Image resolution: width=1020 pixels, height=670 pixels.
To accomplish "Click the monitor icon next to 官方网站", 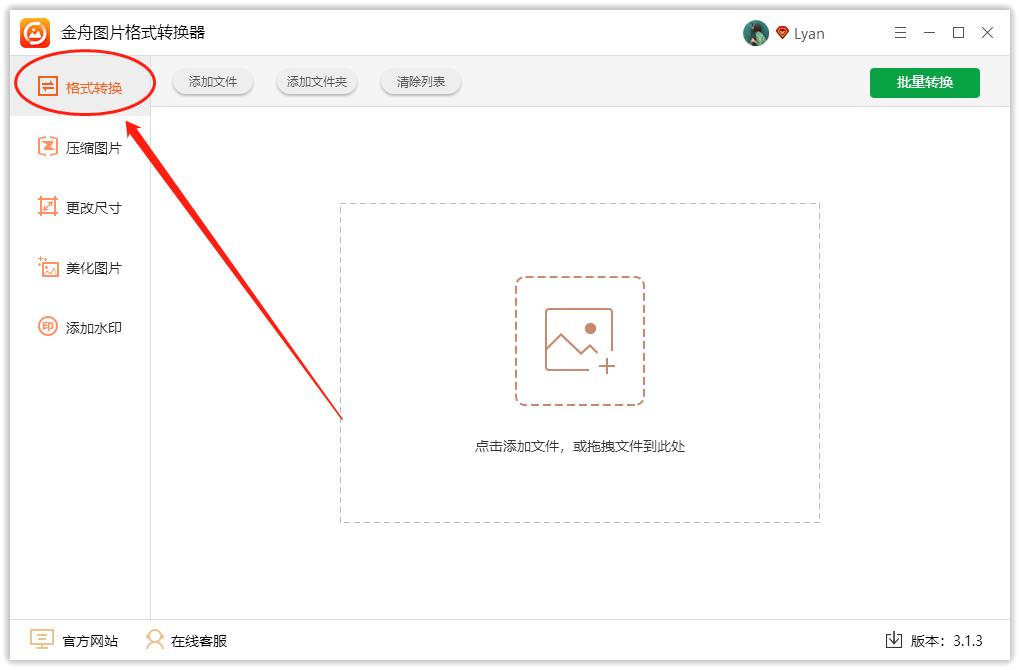I will coord(39,640).
